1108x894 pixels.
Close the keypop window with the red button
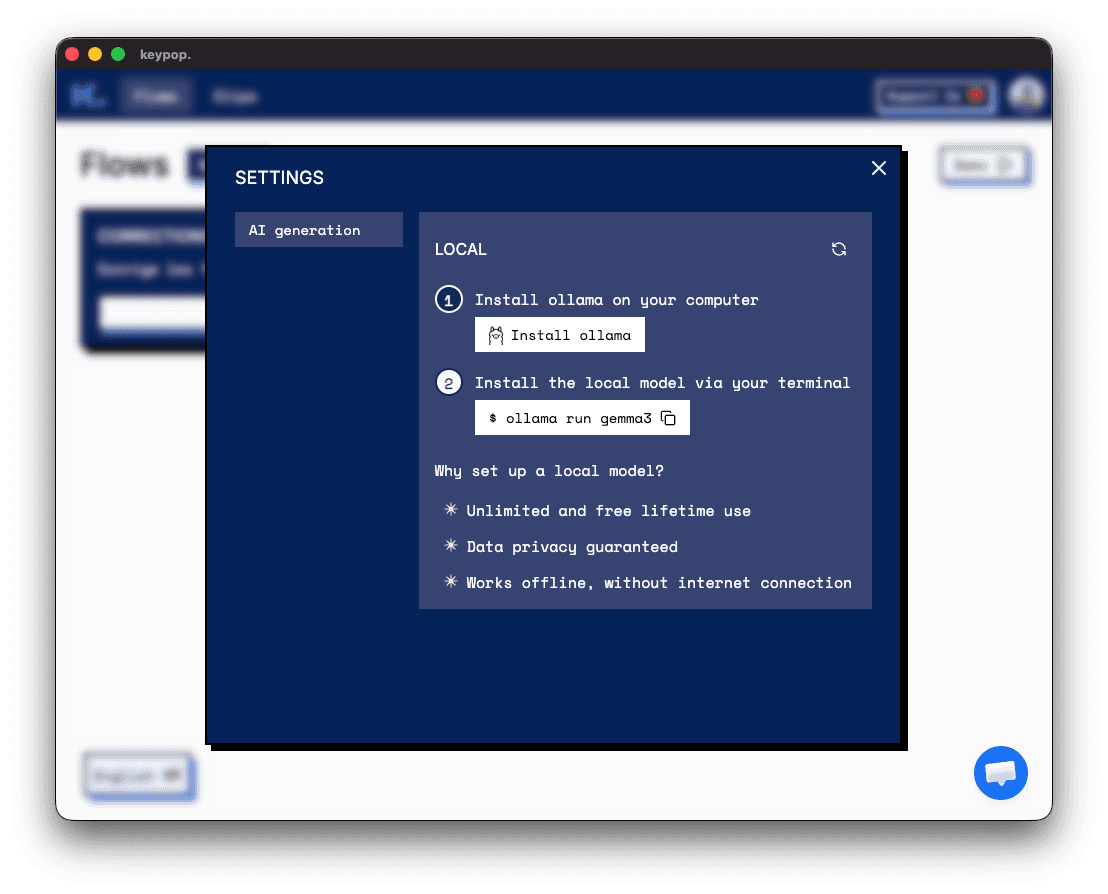[x=72, y=54]
